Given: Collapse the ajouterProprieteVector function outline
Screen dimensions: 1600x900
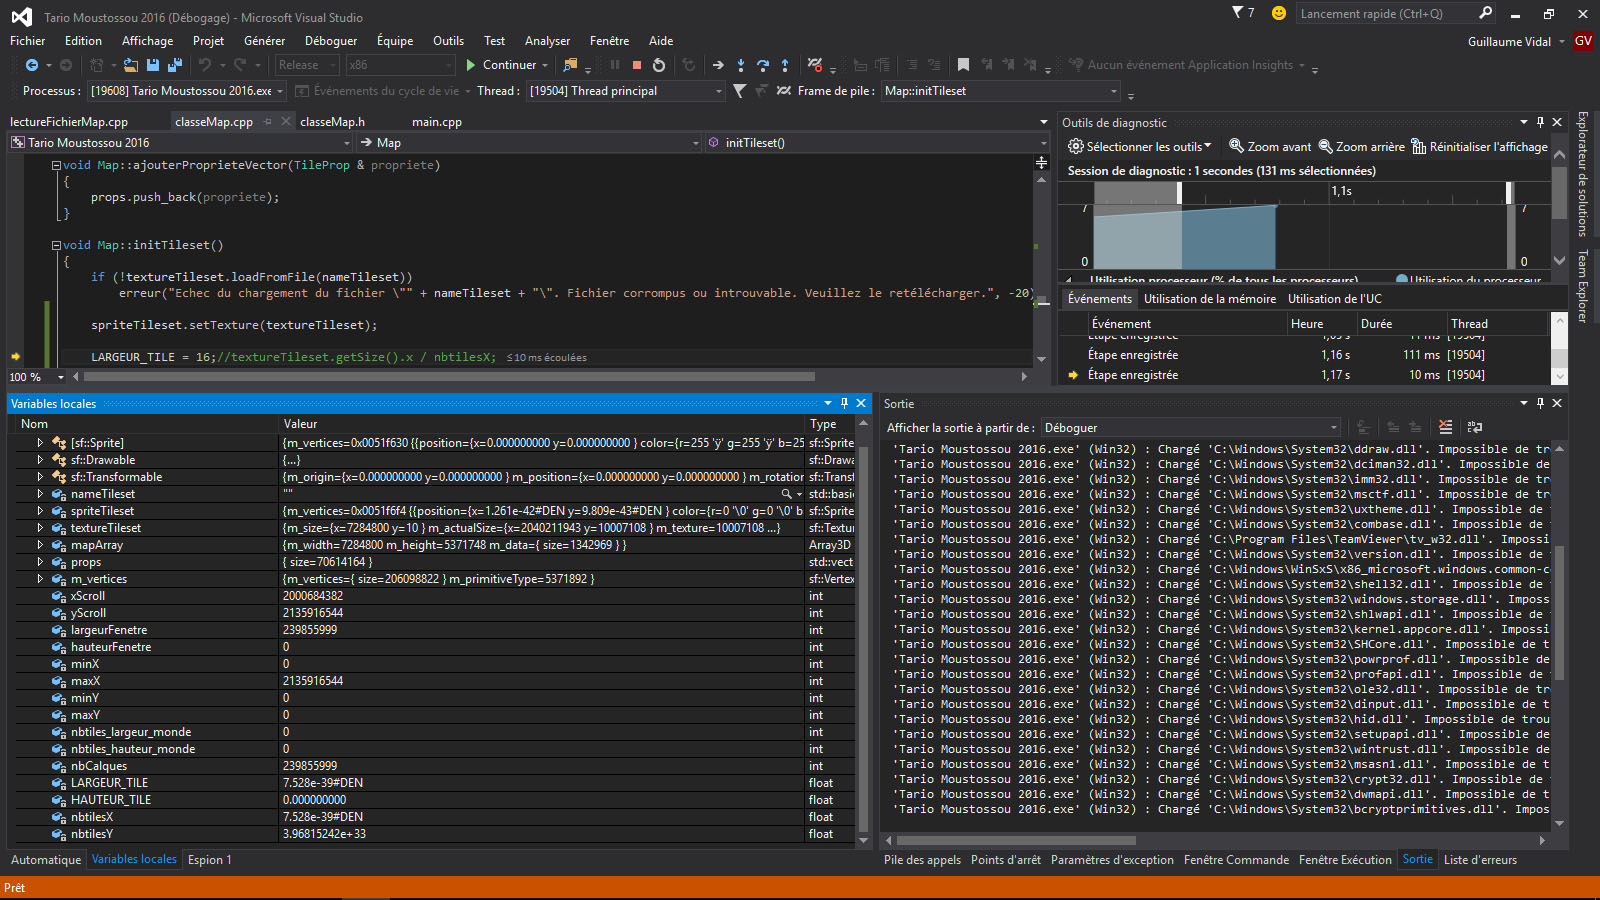Looking at the screenshot, I should [56, 165].
